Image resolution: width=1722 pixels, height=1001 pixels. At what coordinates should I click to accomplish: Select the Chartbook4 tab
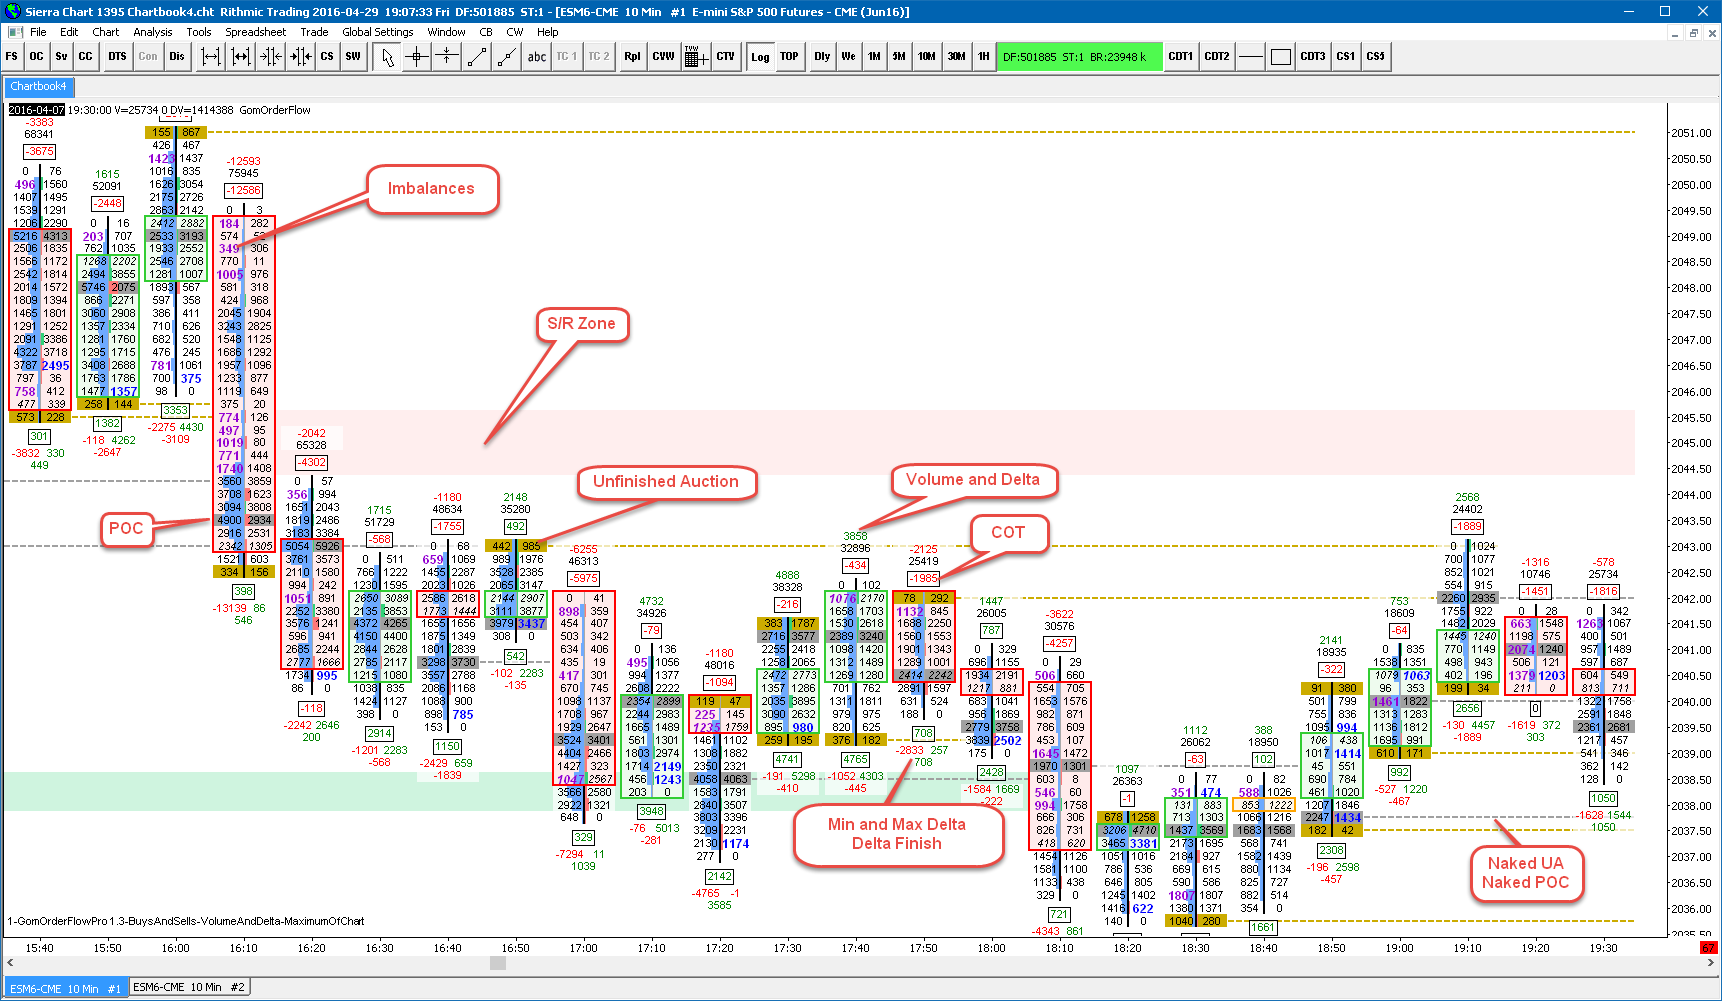(x=39, y=86)
